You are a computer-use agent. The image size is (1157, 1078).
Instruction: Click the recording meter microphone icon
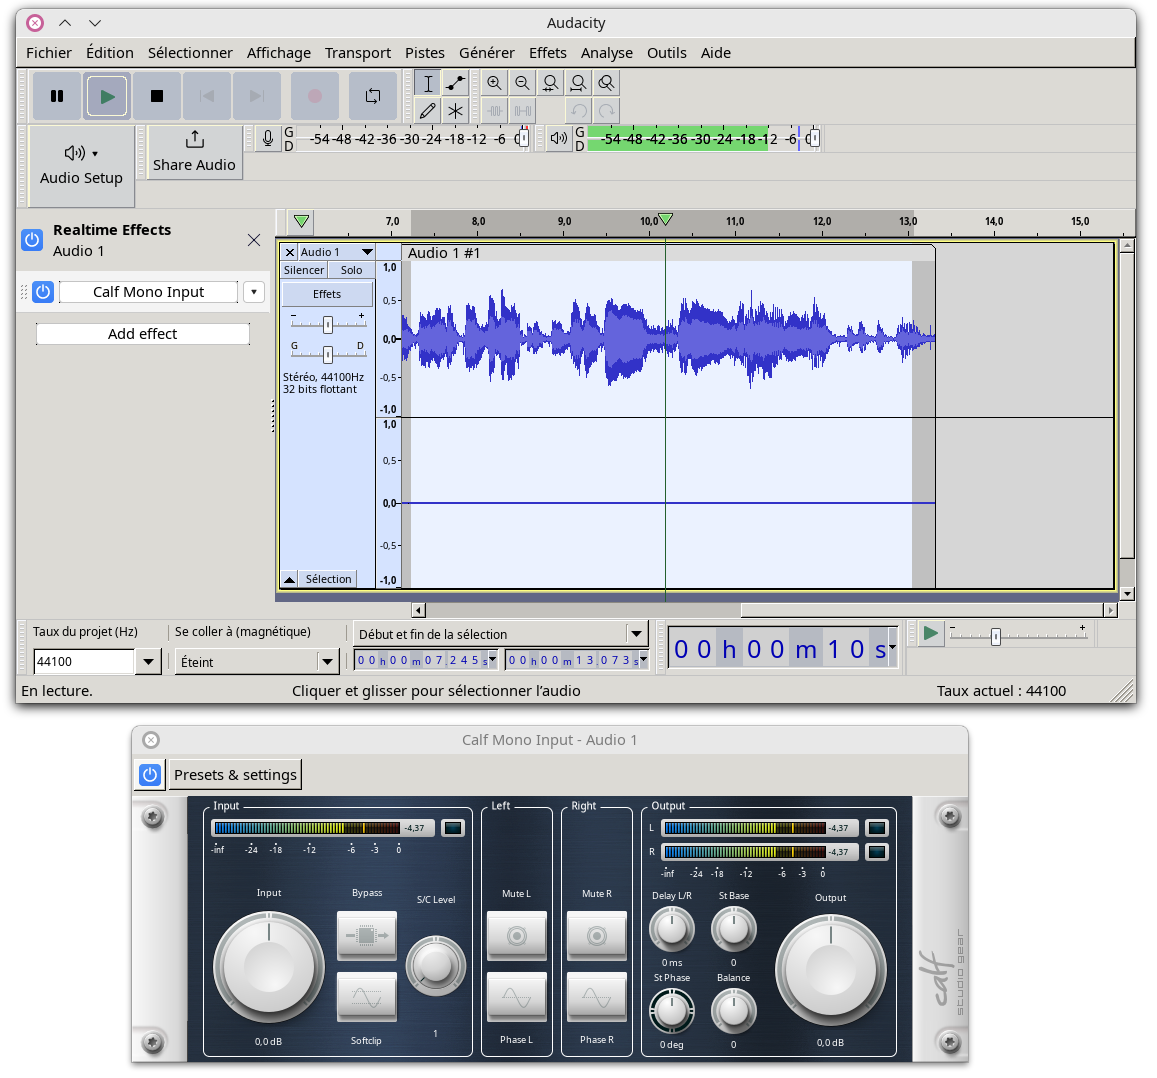268,139
